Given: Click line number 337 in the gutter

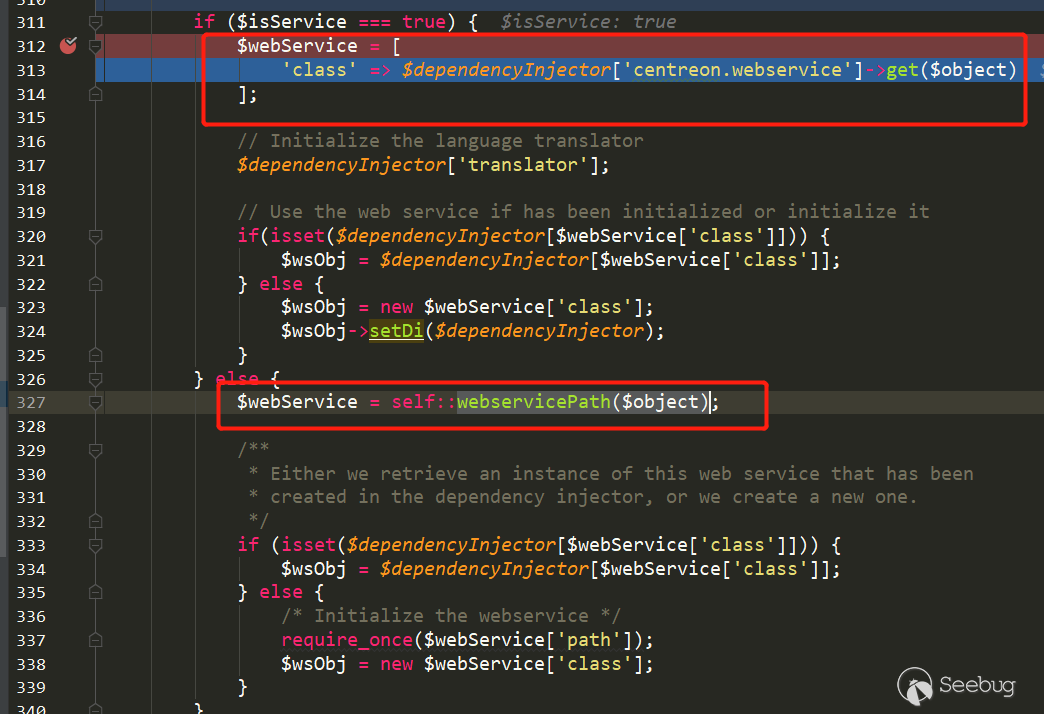Looking at the screenshot, I should [x=31, y=641].
